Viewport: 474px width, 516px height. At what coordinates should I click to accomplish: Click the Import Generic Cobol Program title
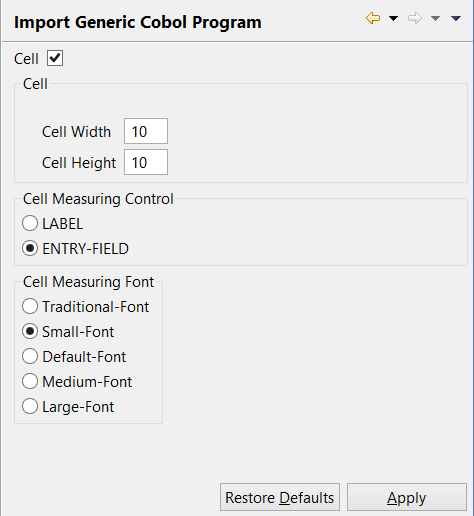click(x=138, y=22)
